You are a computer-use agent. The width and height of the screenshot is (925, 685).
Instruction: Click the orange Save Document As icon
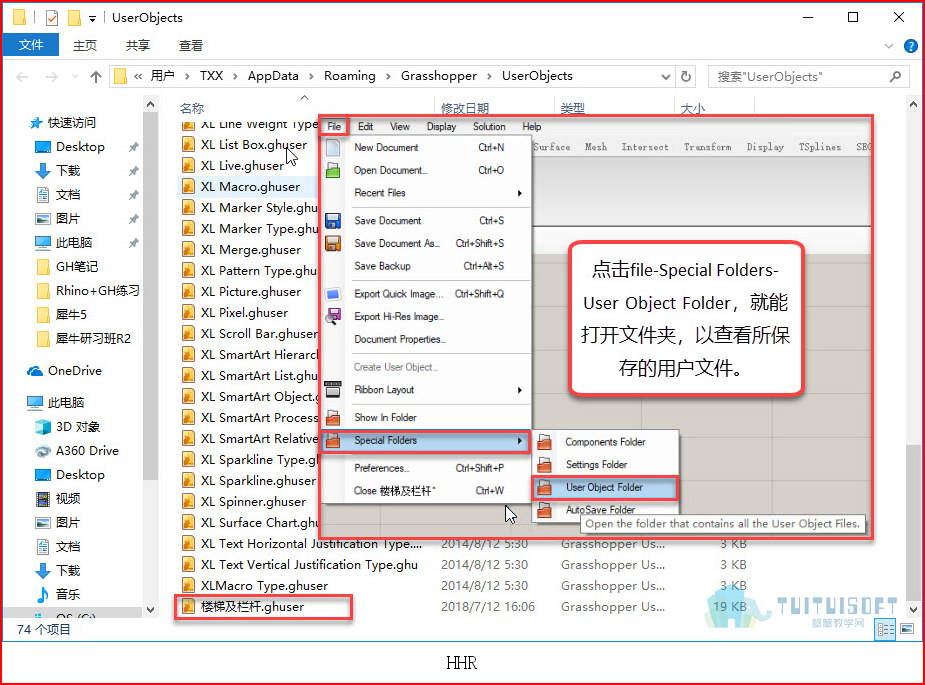(x=333, y=243)
